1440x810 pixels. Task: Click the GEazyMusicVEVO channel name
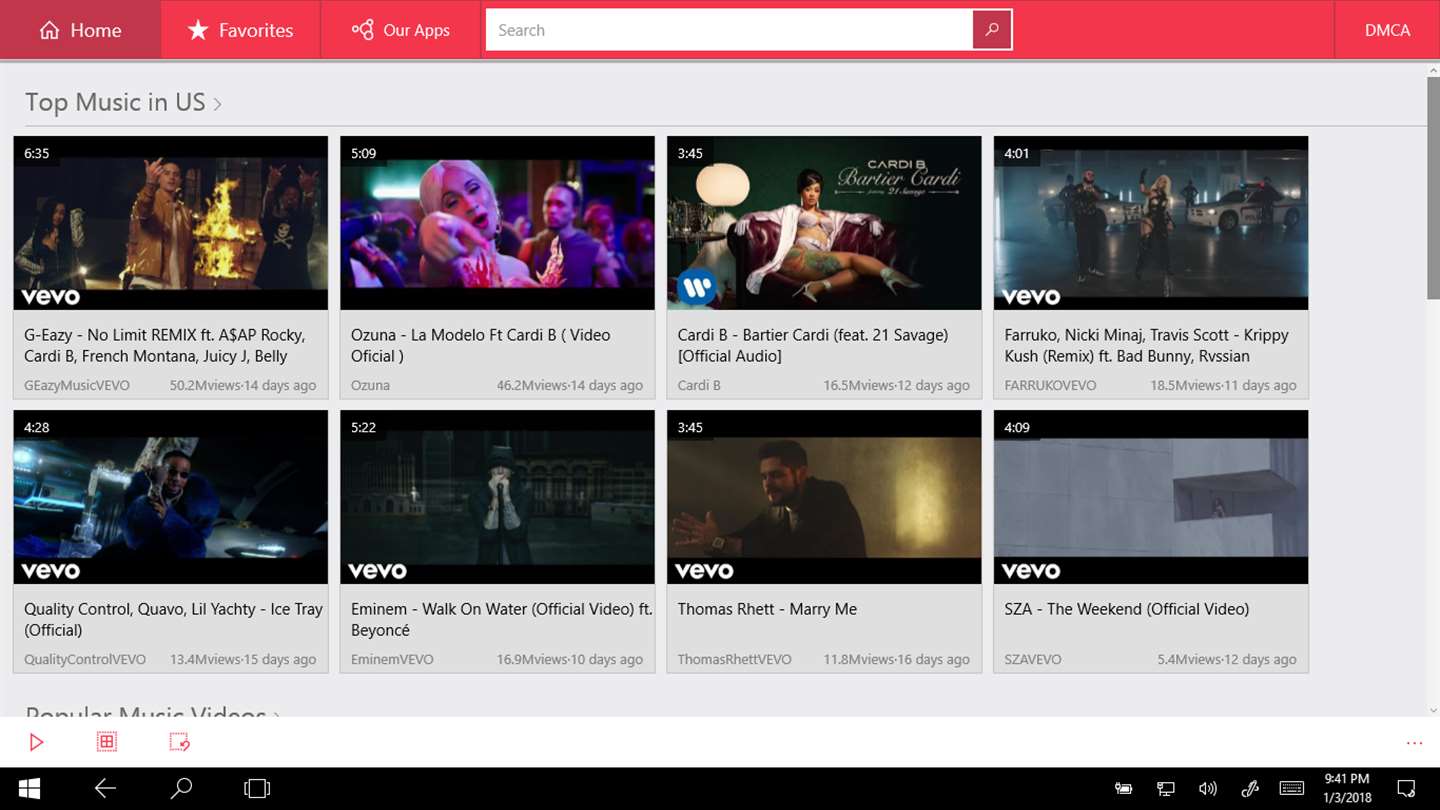click(x=77, y=385)
